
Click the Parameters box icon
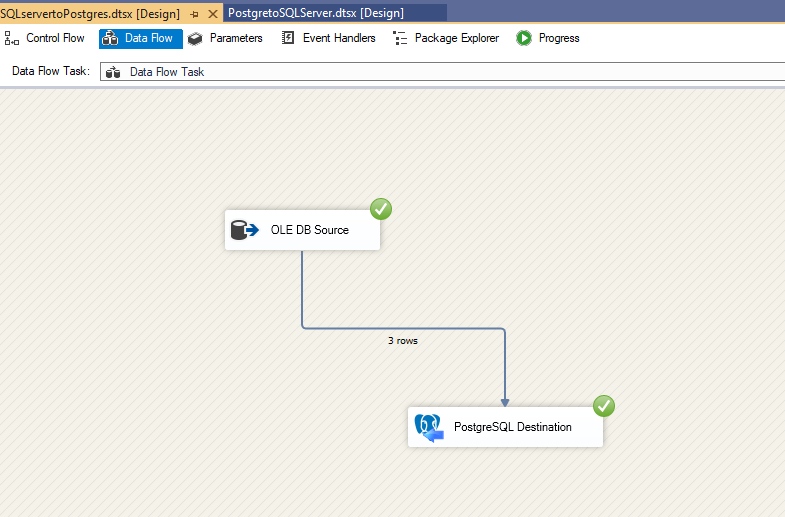click(195, 39)
